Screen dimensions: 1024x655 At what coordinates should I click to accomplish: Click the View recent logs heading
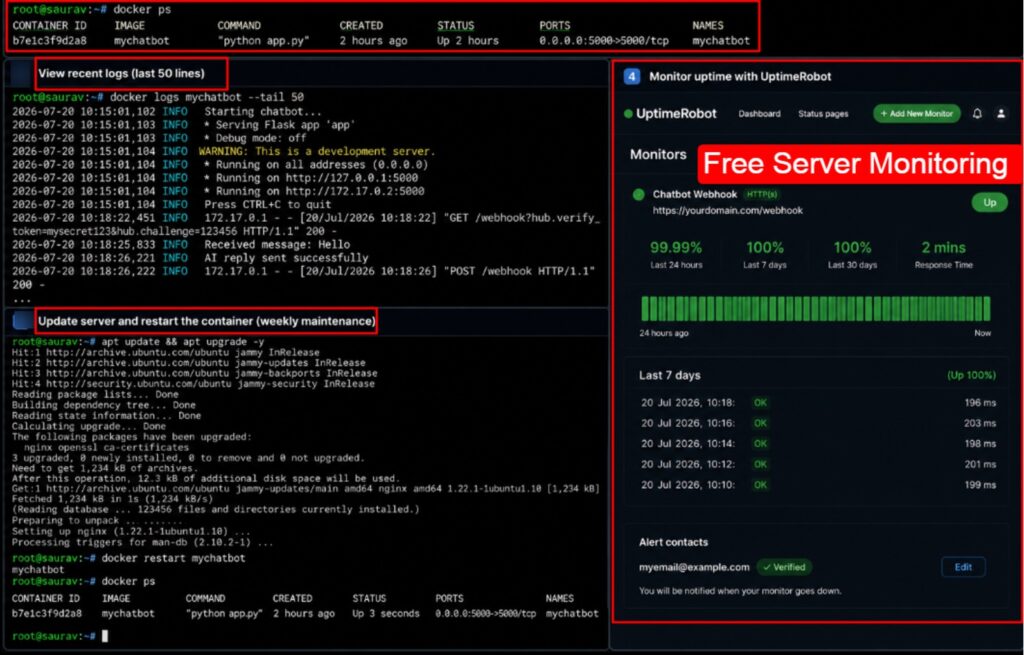click(121, 74)
